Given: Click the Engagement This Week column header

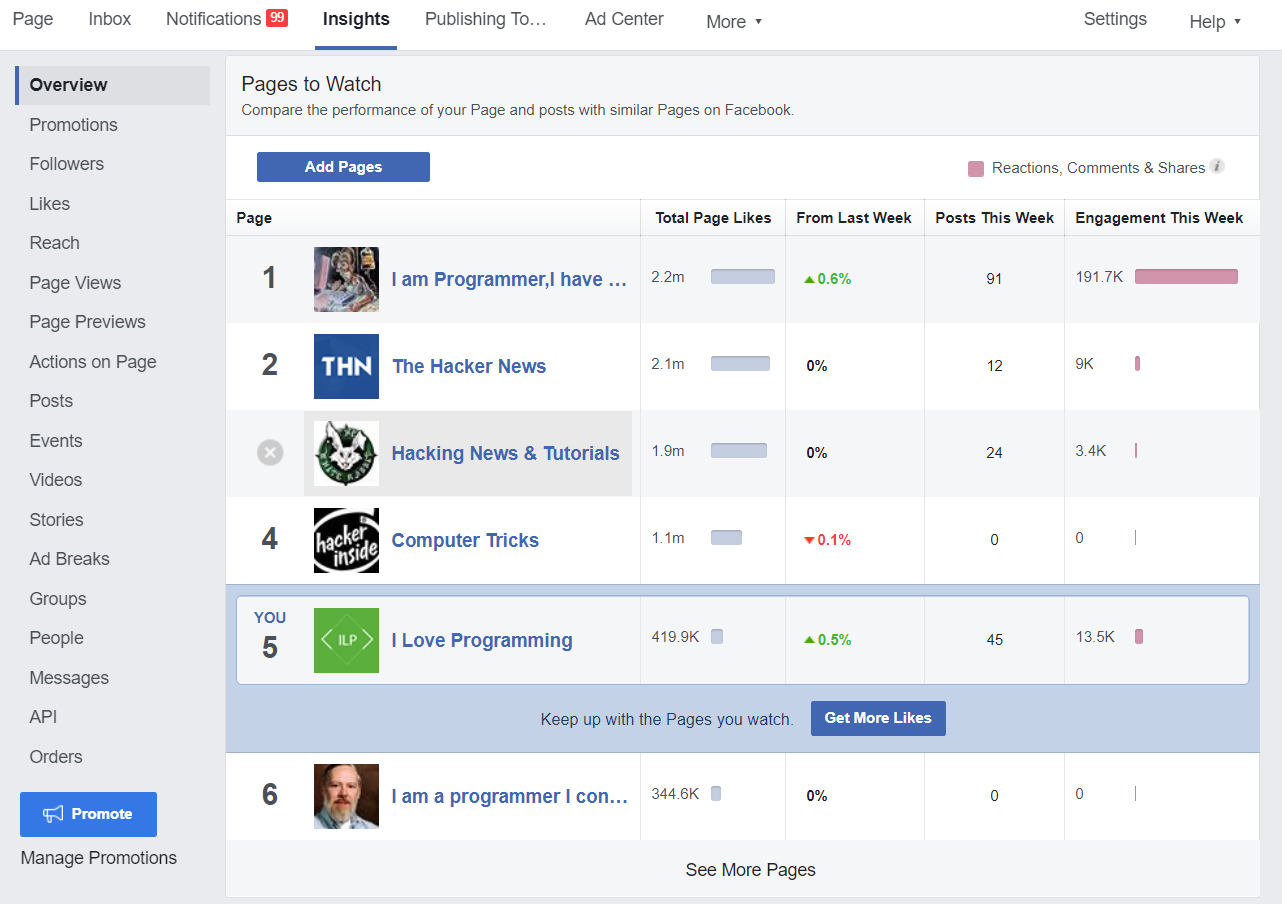Looking at the screenshot, I should tap(1159, 218).
